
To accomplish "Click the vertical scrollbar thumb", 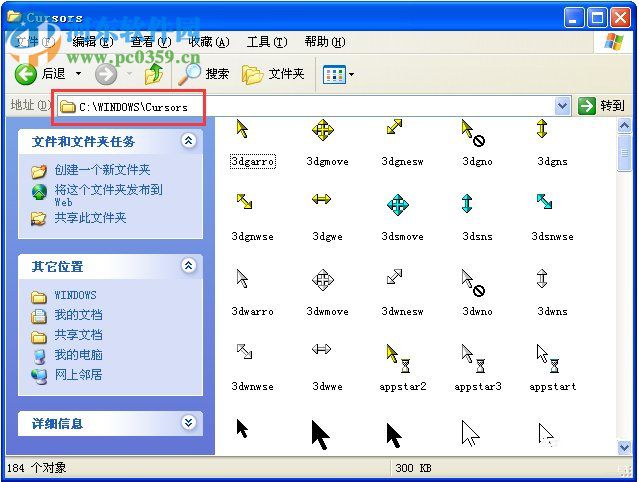I will [624, 154].
